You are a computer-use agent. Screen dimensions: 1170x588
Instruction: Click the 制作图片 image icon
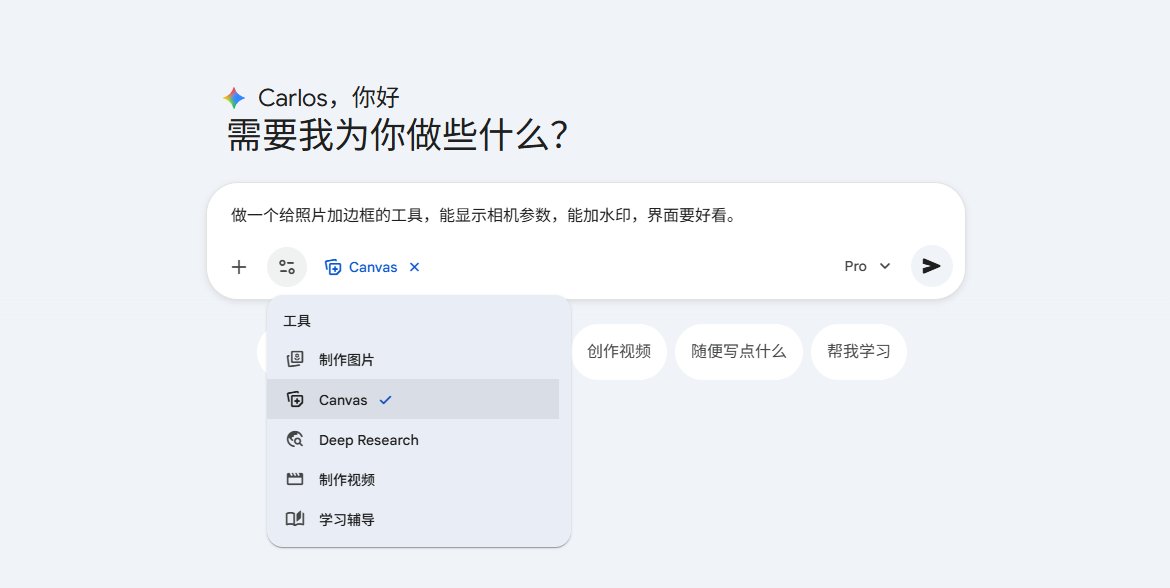[295, 360]
